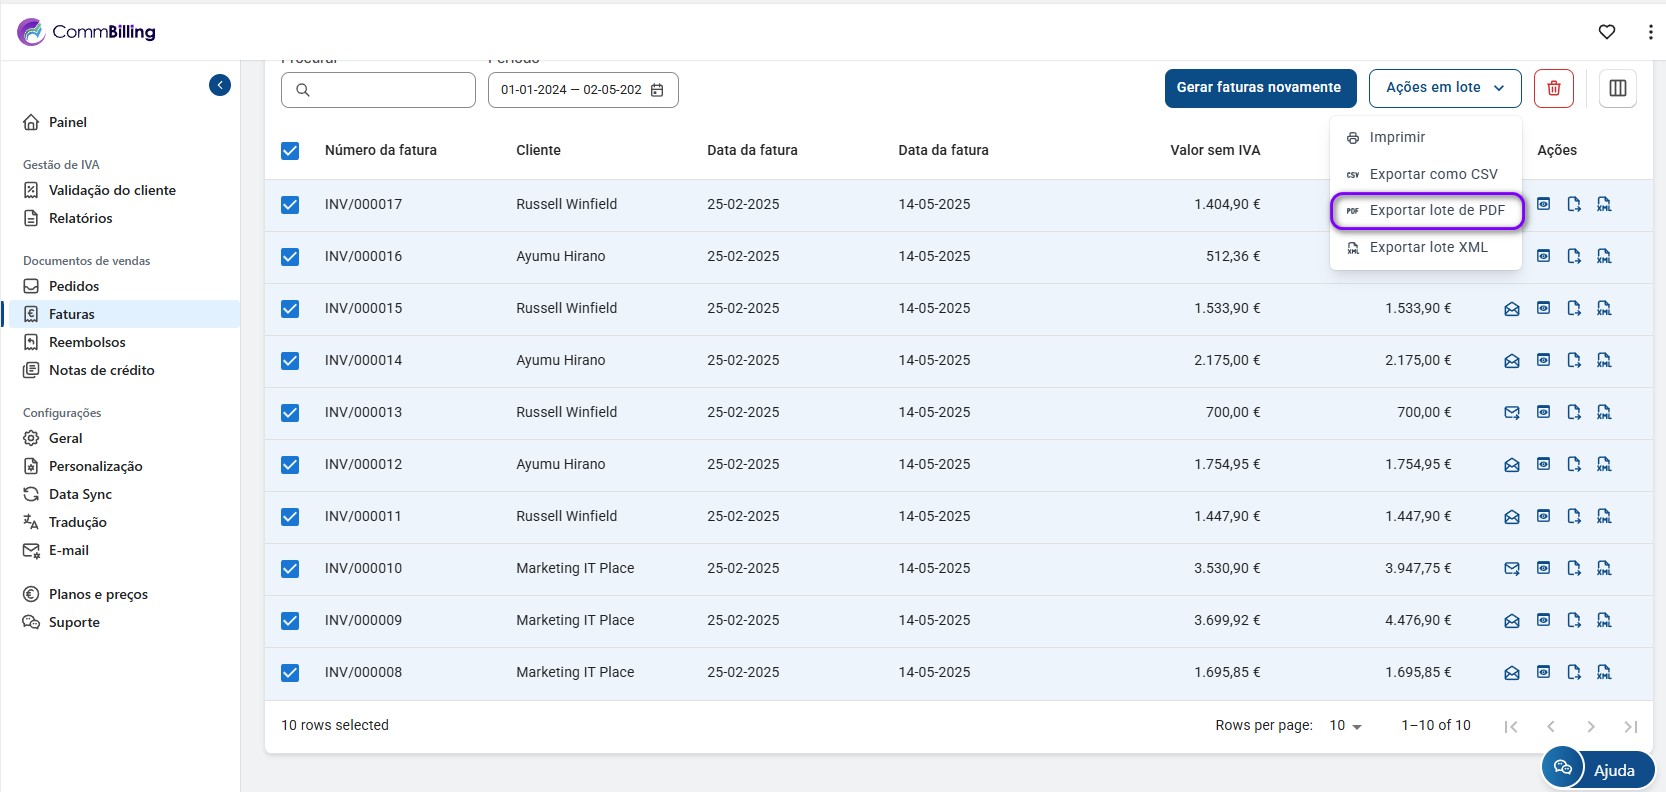
Task: Expand the Ações em lote dropdown
Action: pos(1444,88)
